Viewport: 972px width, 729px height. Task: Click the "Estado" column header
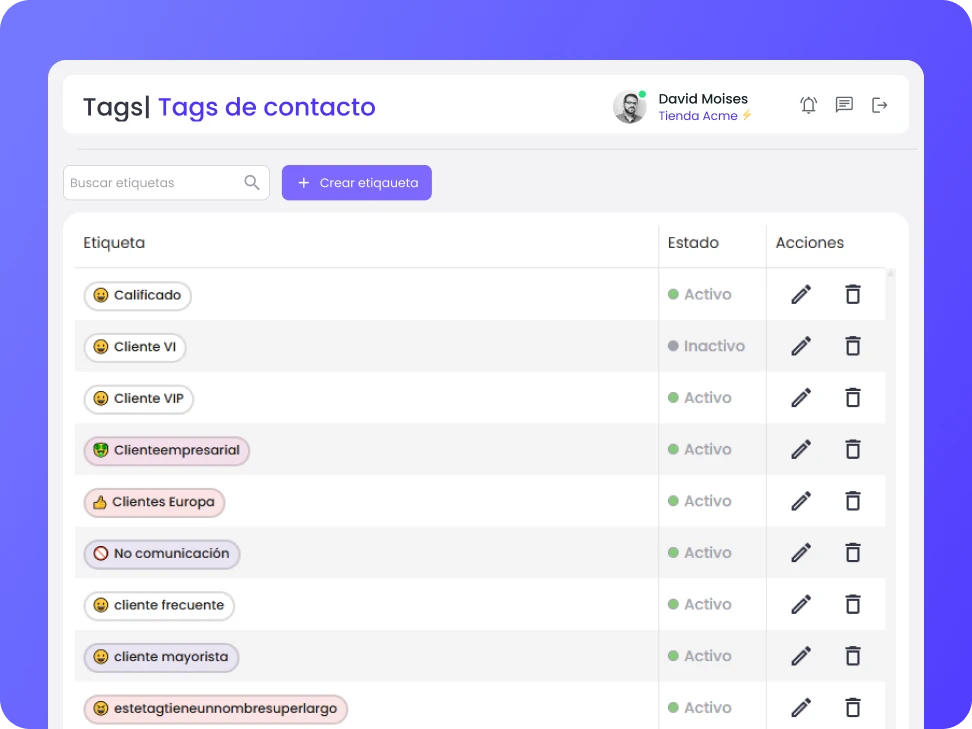691,243
